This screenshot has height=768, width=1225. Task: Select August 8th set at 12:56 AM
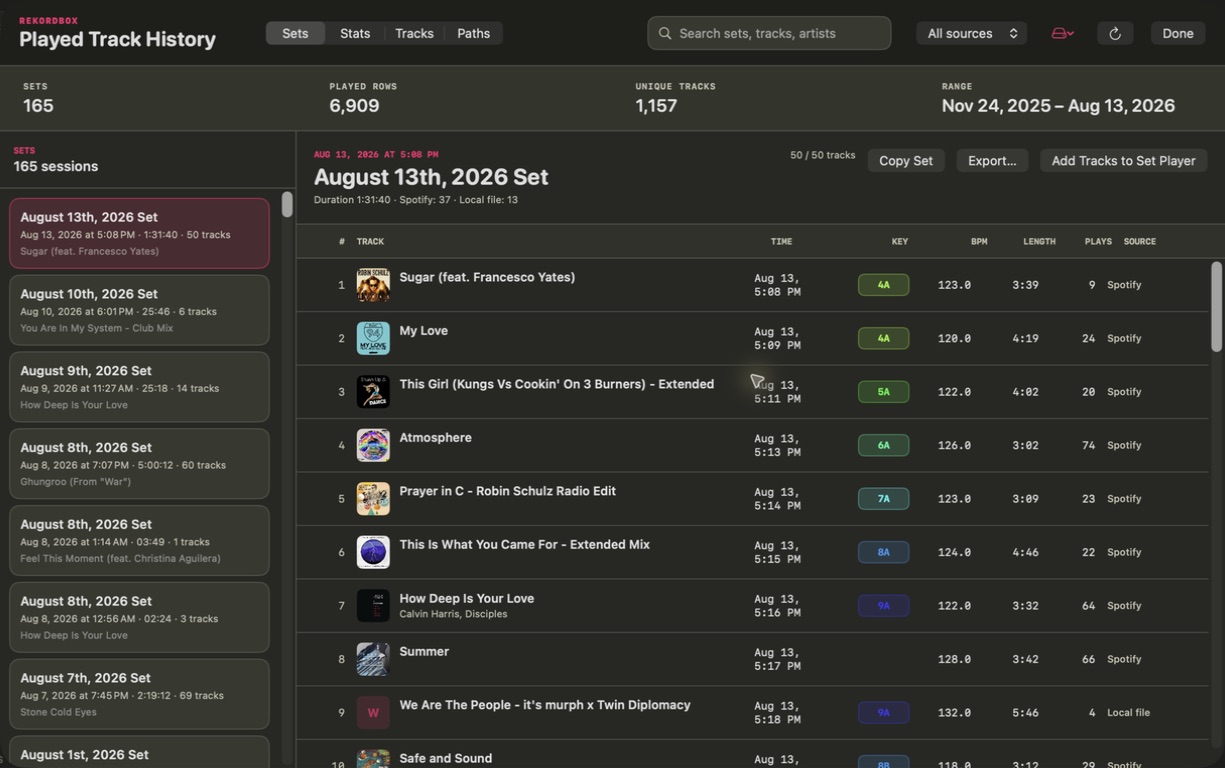(x=139, y=618)
